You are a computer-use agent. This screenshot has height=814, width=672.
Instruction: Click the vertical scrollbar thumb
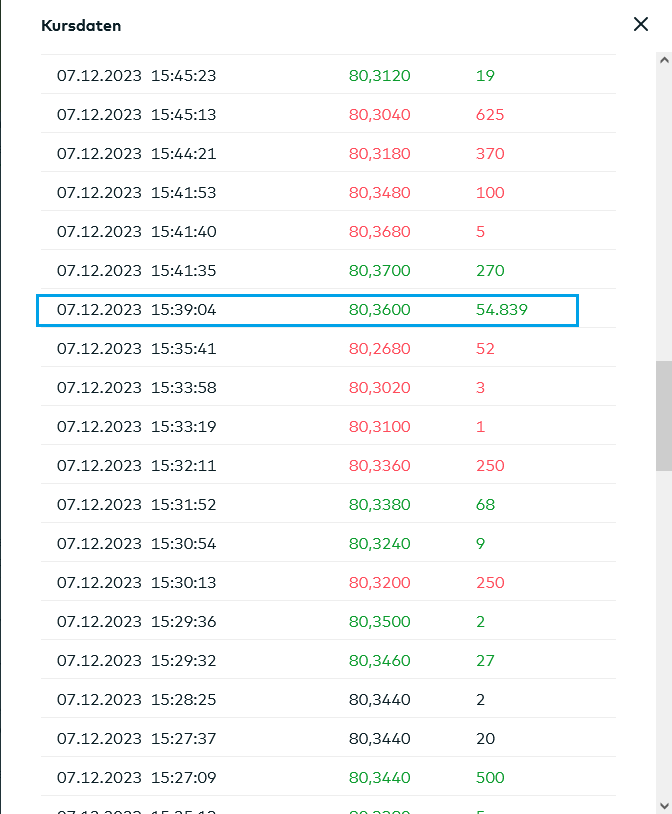point(663,415)
